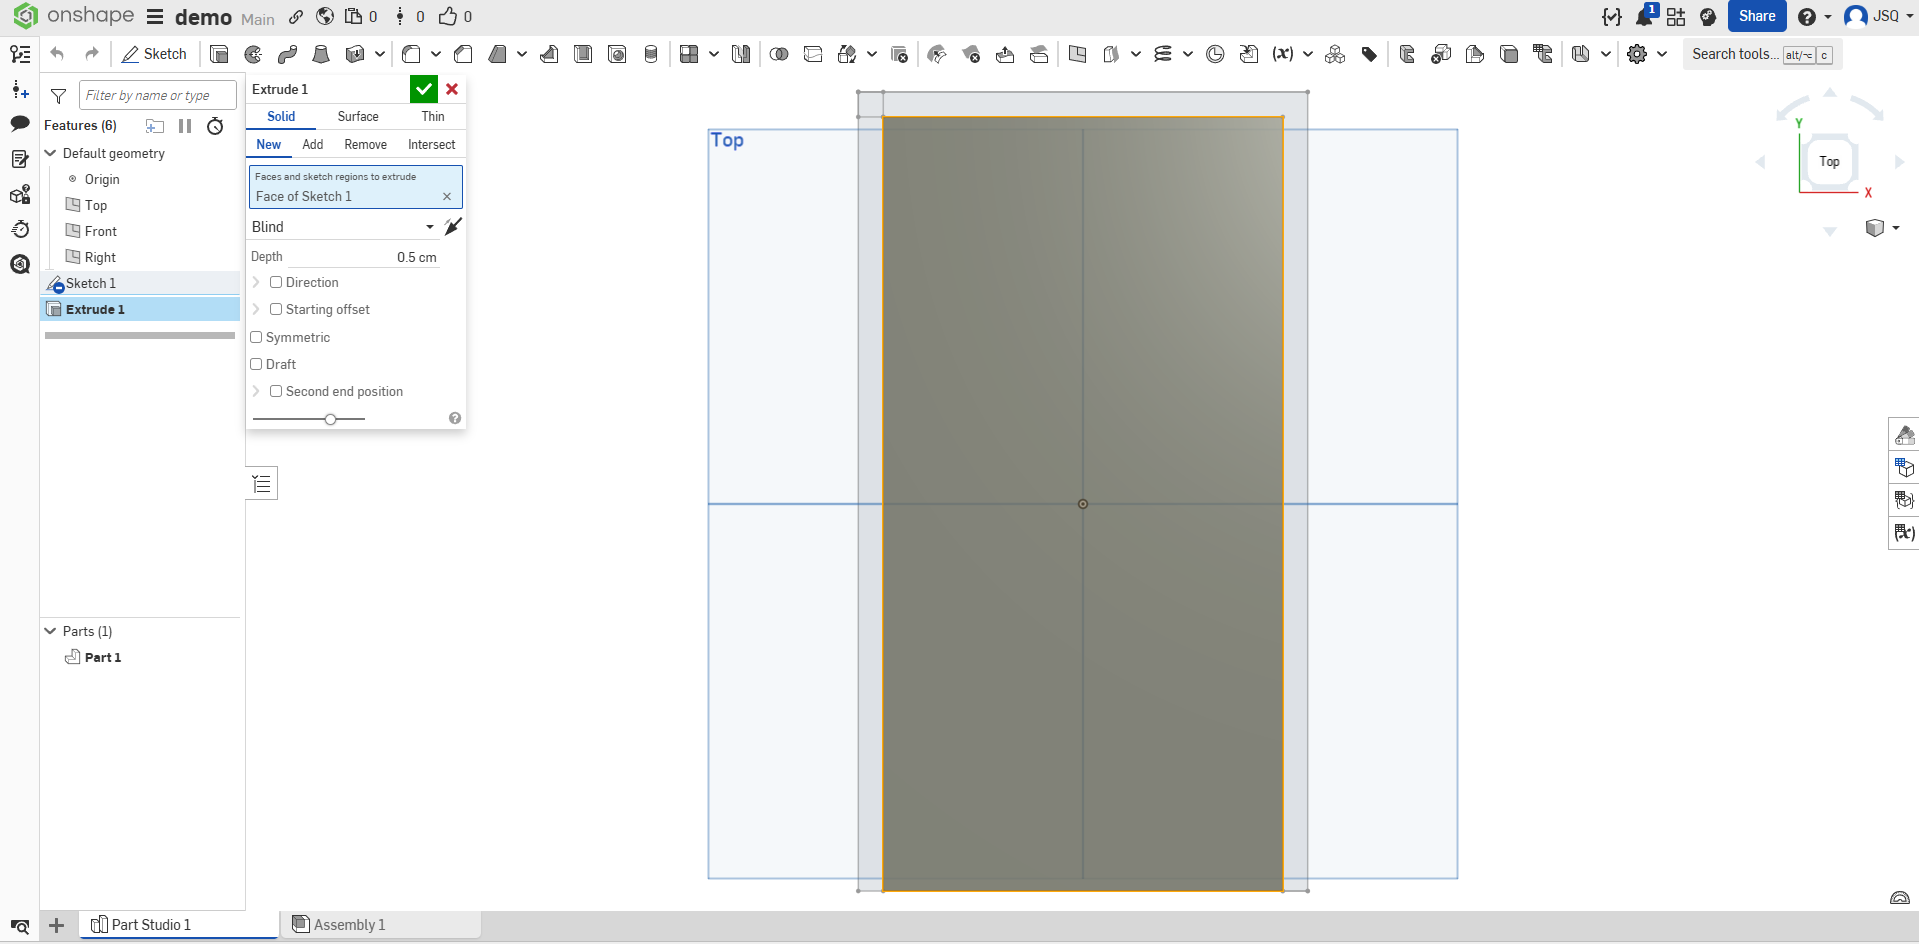
Task: Open the view cube display options
Action: point(1881,228)
